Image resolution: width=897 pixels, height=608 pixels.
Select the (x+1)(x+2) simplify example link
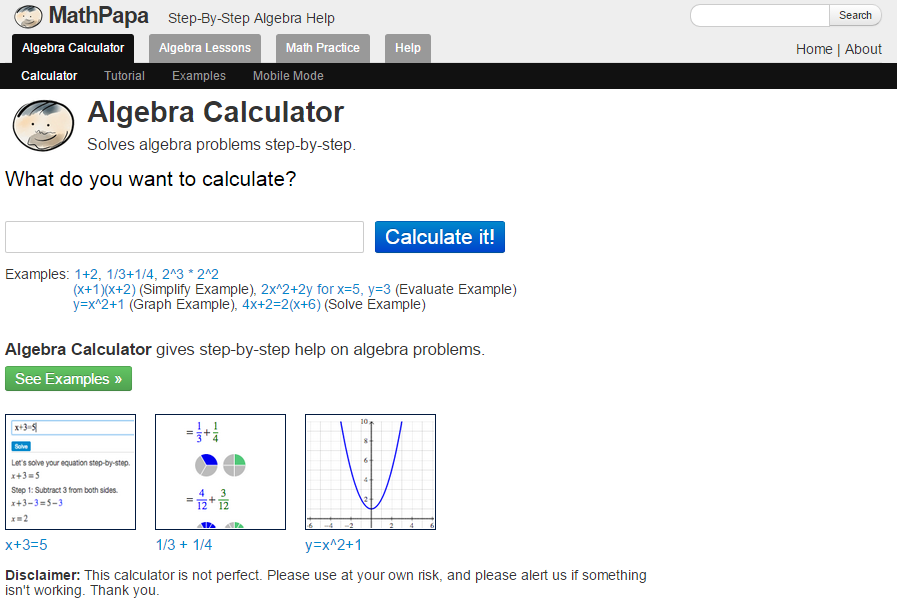(104, 289)
